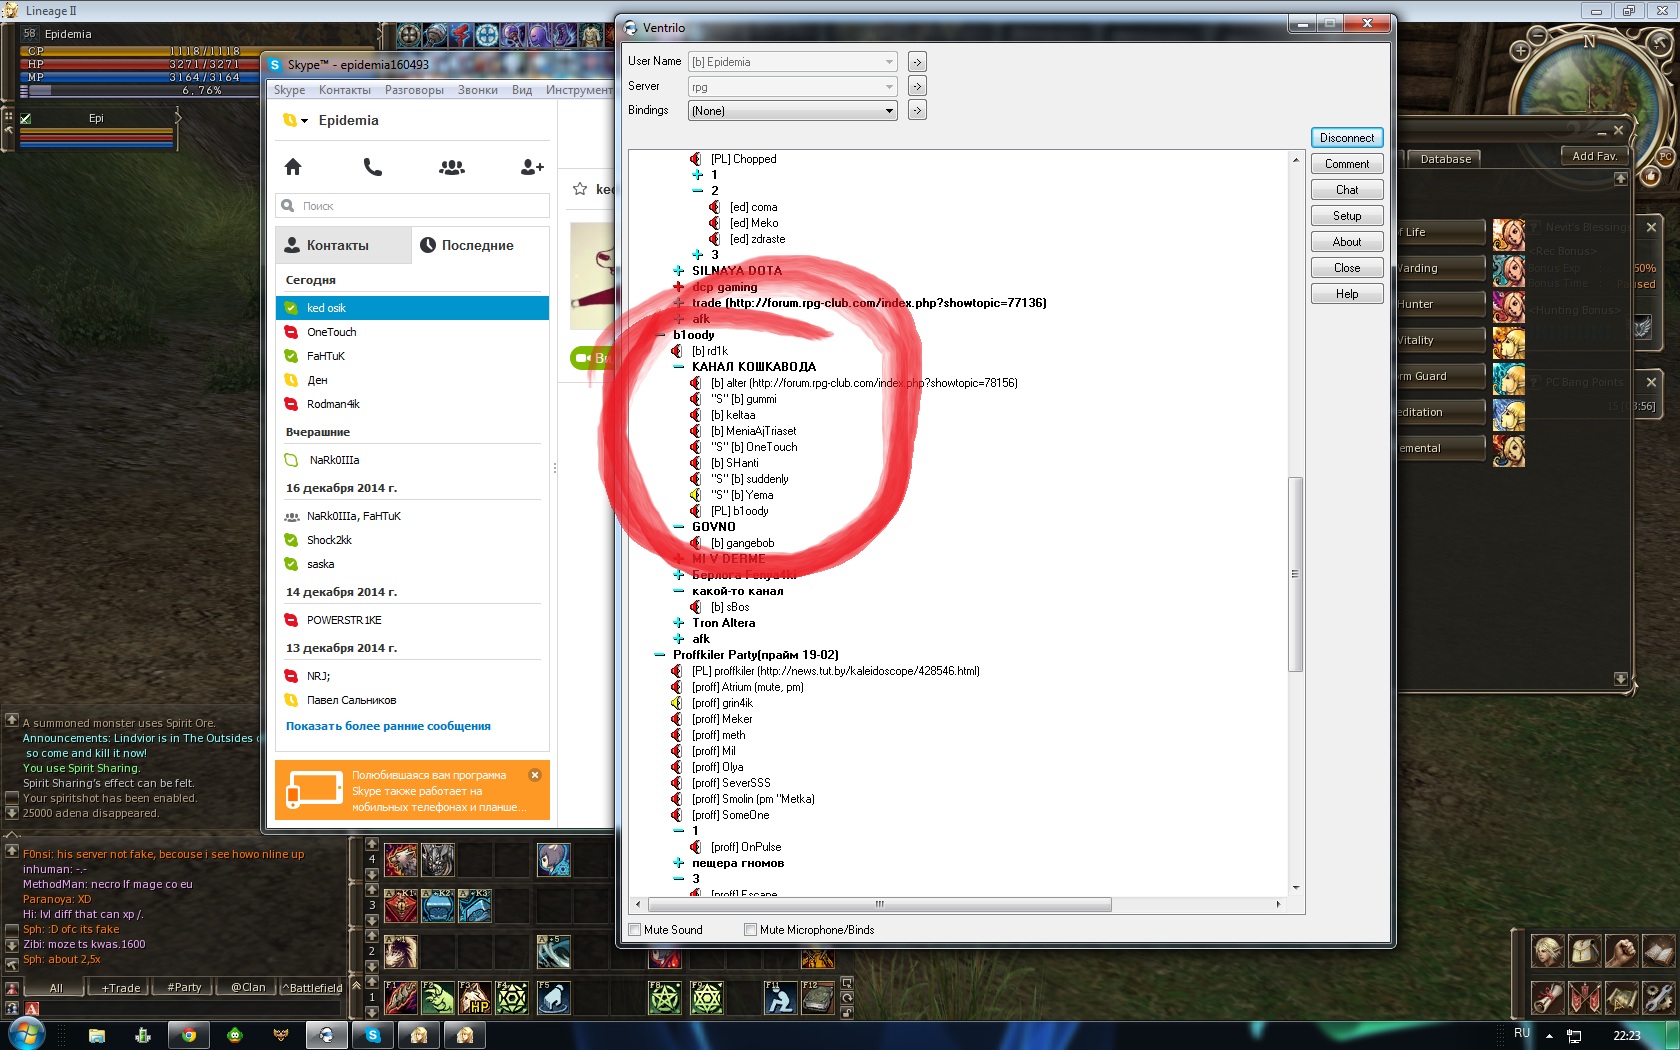
Task: Click speaker icon beside [b] gangebob
Action: click(x=695, y=543)
